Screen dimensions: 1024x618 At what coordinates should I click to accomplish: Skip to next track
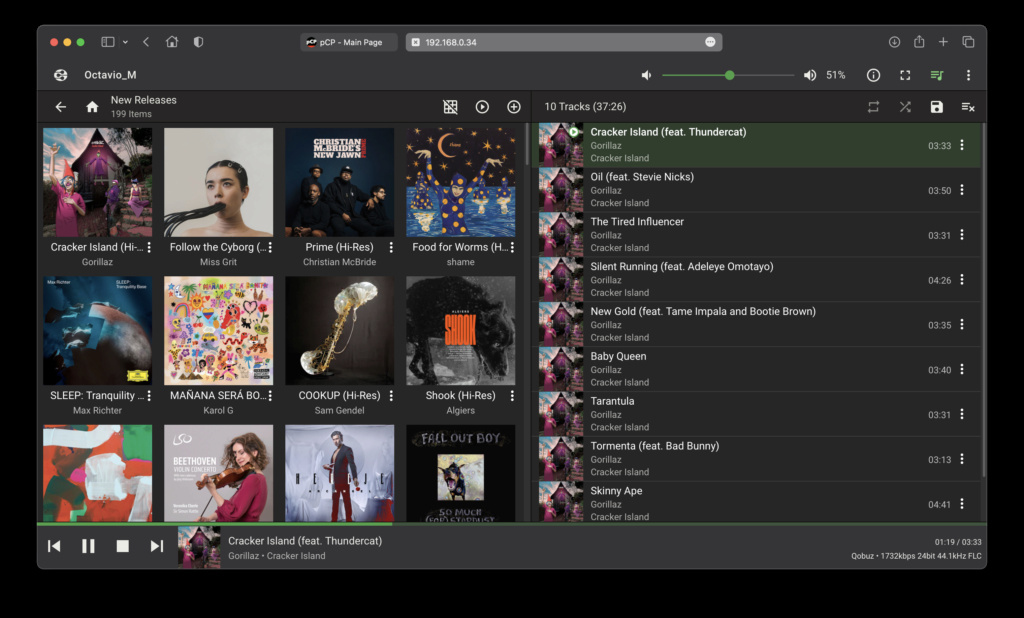pos(157,545)
